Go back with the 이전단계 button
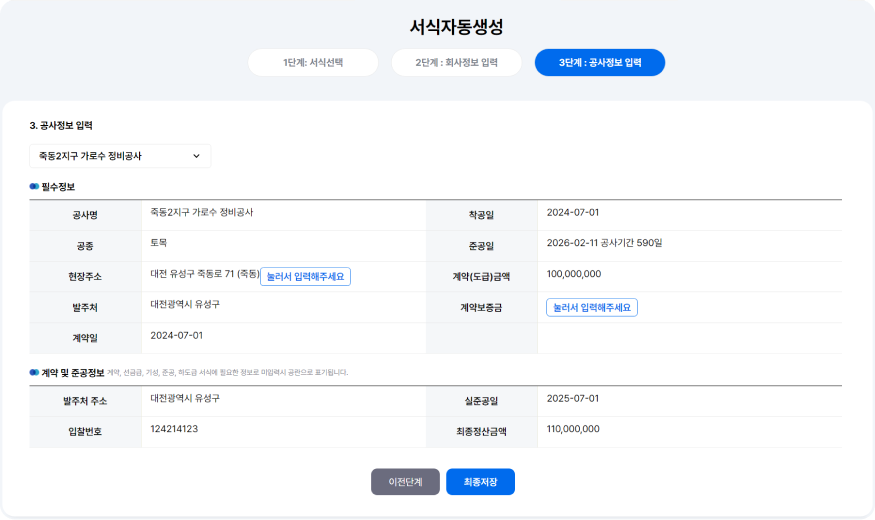 pyautogui.click(x=405, y=482)
